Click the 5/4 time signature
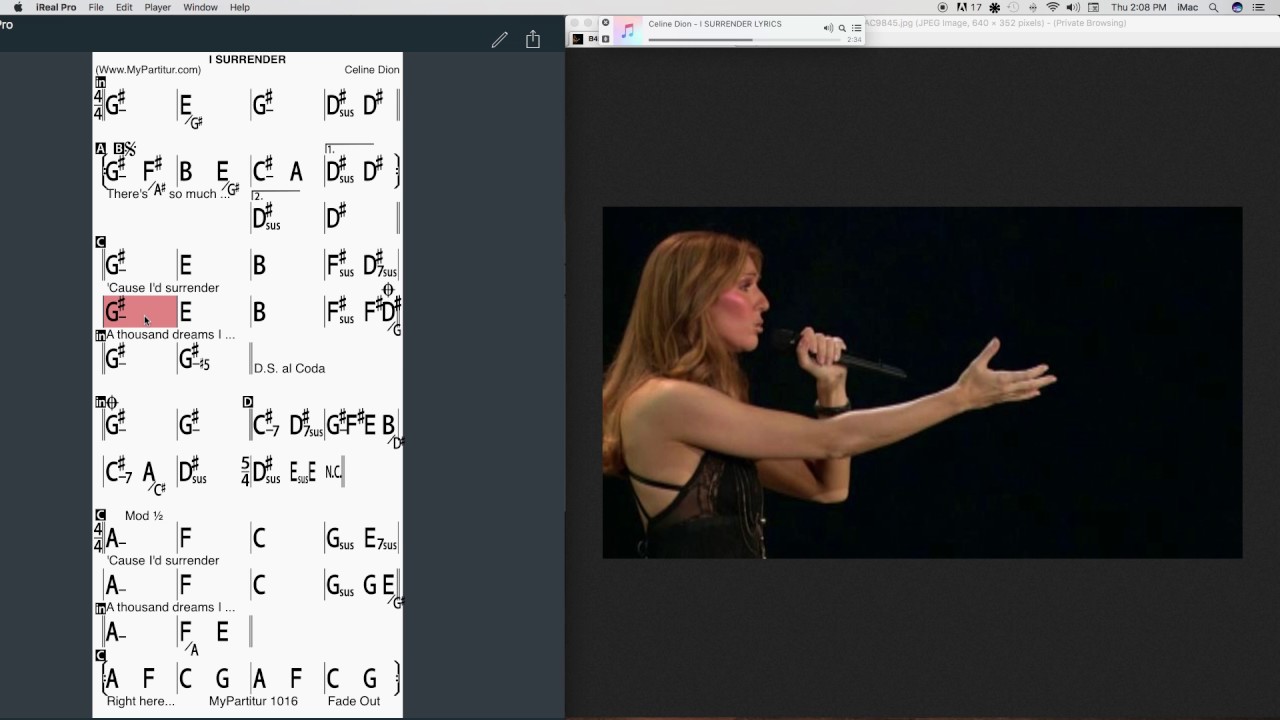 tap(245, 471)
